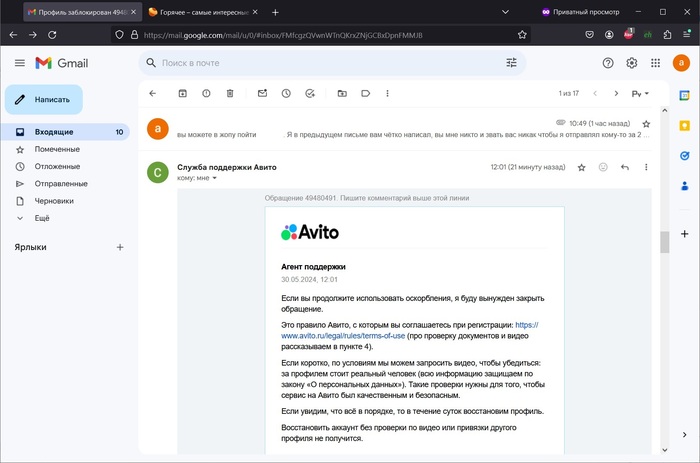700x463 pixels.
Task: Star the first collapsed message
Action: coord(646,123)
